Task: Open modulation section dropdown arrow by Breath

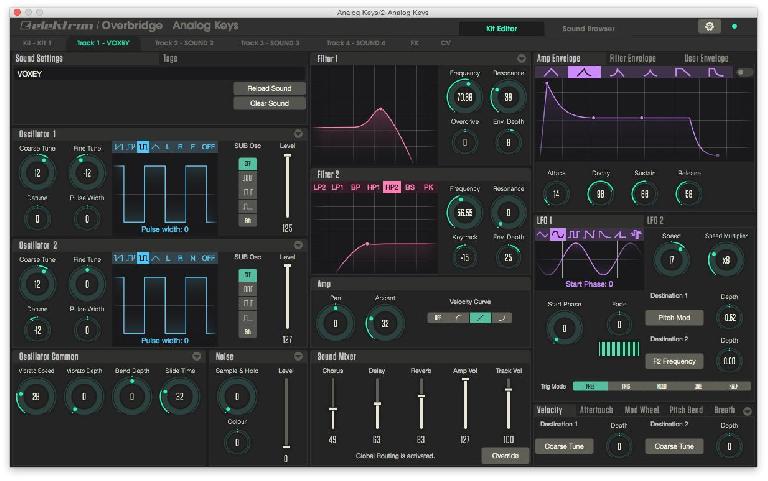Action: coord(747,411)
